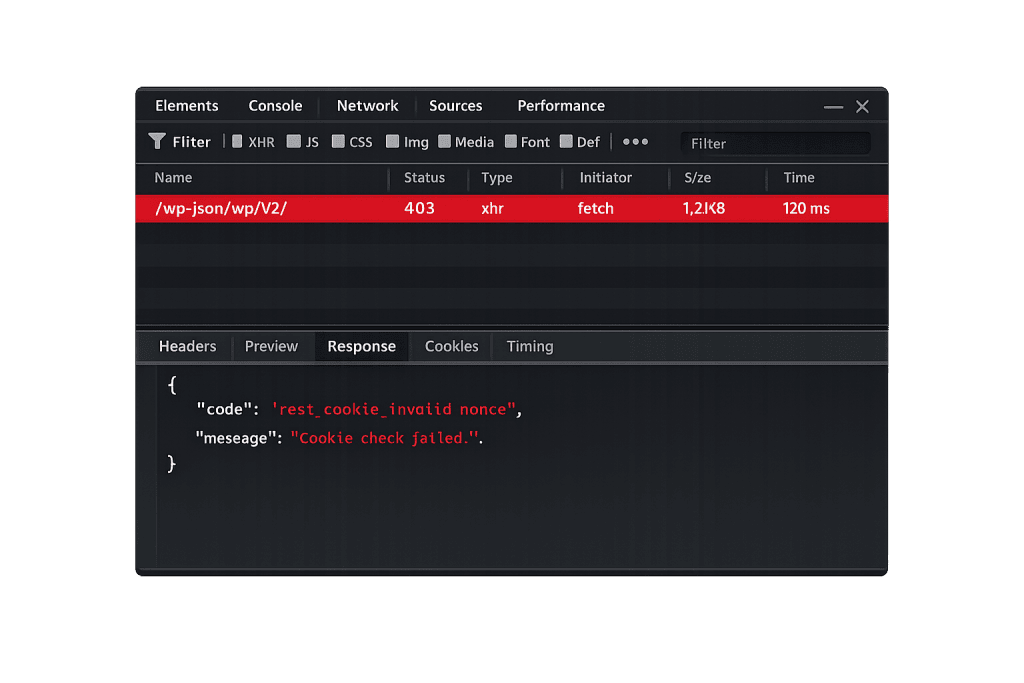Enable the Img filter checkbox
Viewport: 1024px width, 683px height.
pos(392,142)
